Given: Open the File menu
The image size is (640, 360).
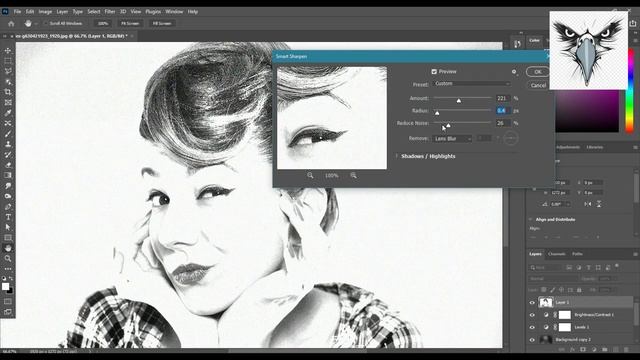Looking at the screenshot, I should click(x=18, y=11).
